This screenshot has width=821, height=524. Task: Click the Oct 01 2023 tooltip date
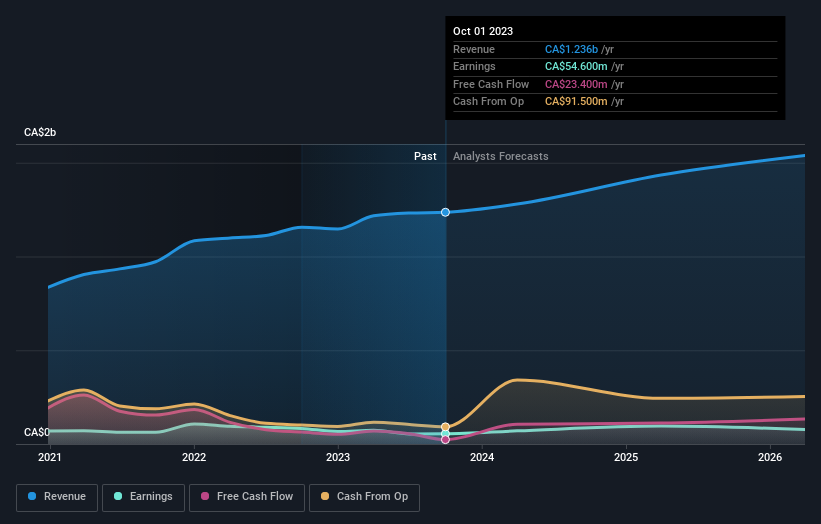click(483, 31)
